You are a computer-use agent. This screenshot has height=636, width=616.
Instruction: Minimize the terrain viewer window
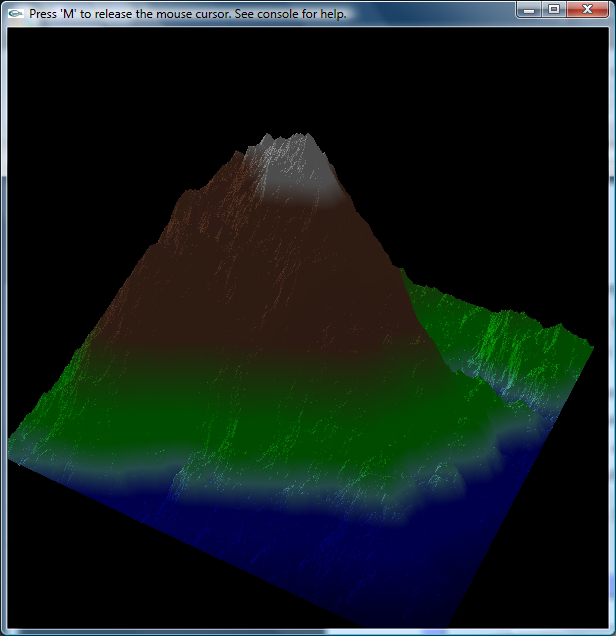coord(528,9)
